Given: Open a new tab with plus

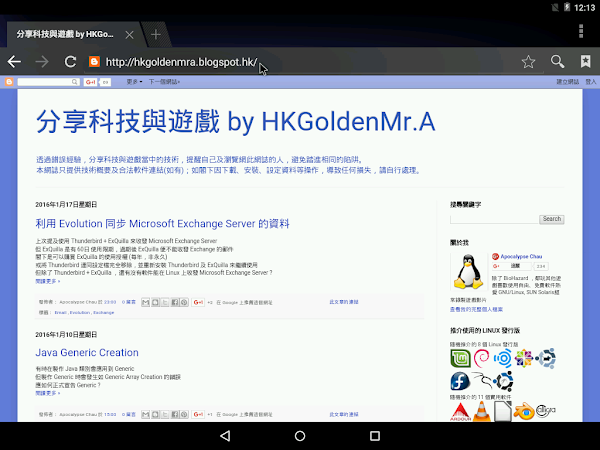Looking at the screenshot, I should (155, 35).
